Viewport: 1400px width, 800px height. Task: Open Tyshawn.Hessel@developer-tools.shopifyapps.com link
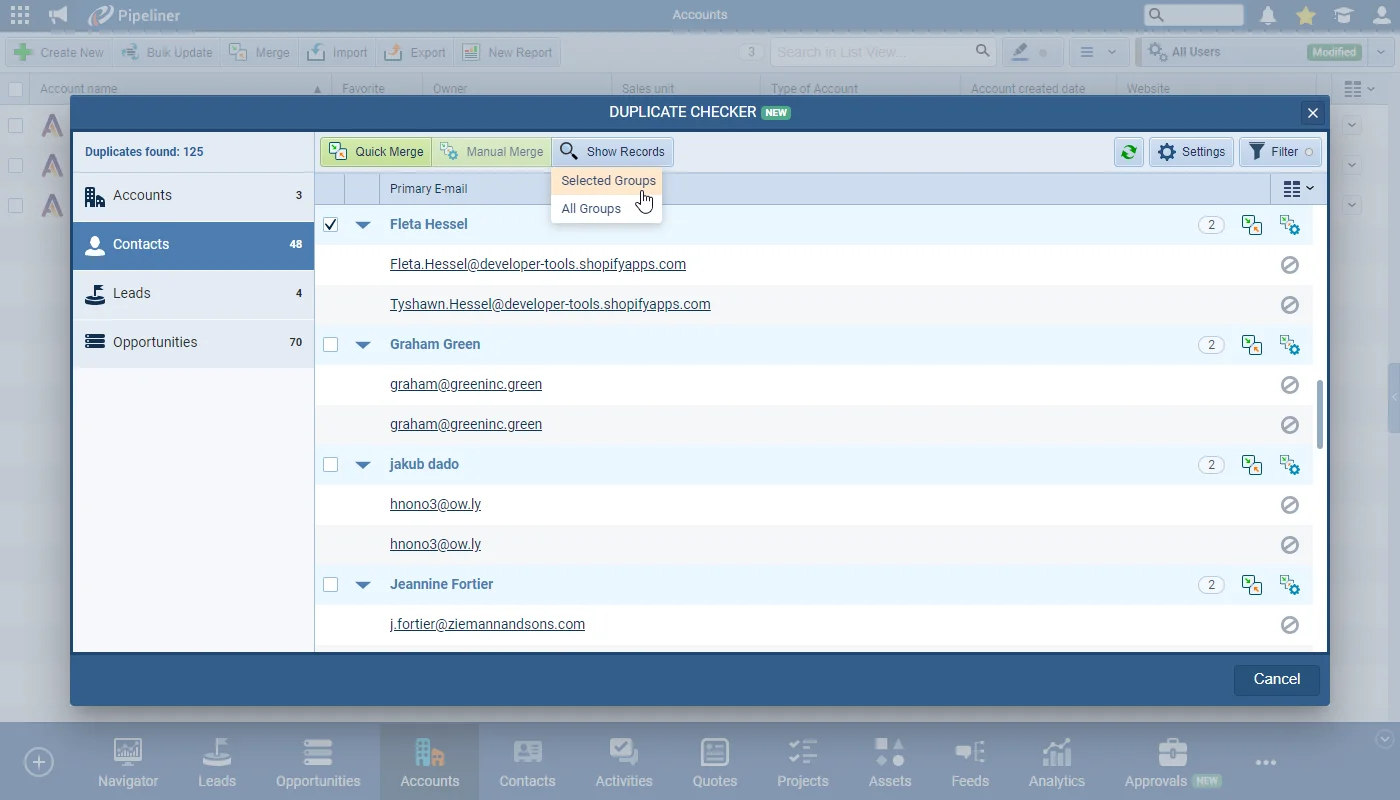pos(550,304)
